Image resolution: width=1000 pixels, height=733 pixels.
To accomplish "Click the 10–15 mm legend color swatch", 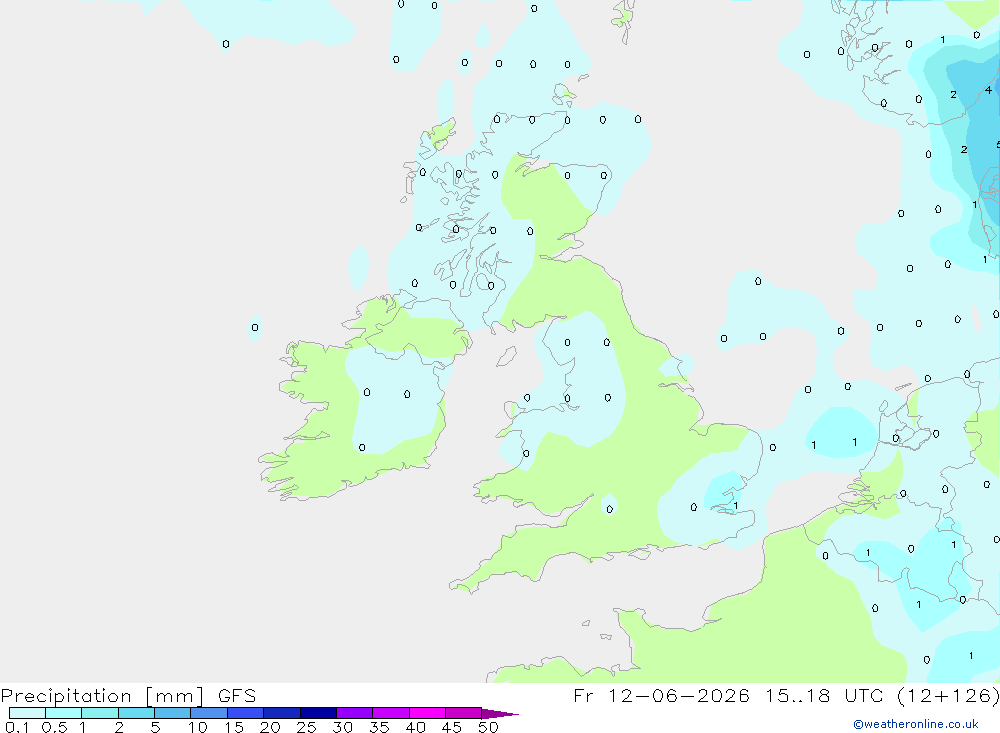I will coord(209,713).
